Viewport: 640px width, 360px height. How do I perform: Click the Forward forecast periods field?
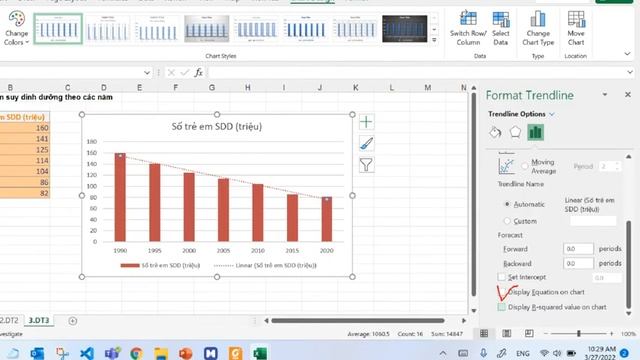point(578,249)
